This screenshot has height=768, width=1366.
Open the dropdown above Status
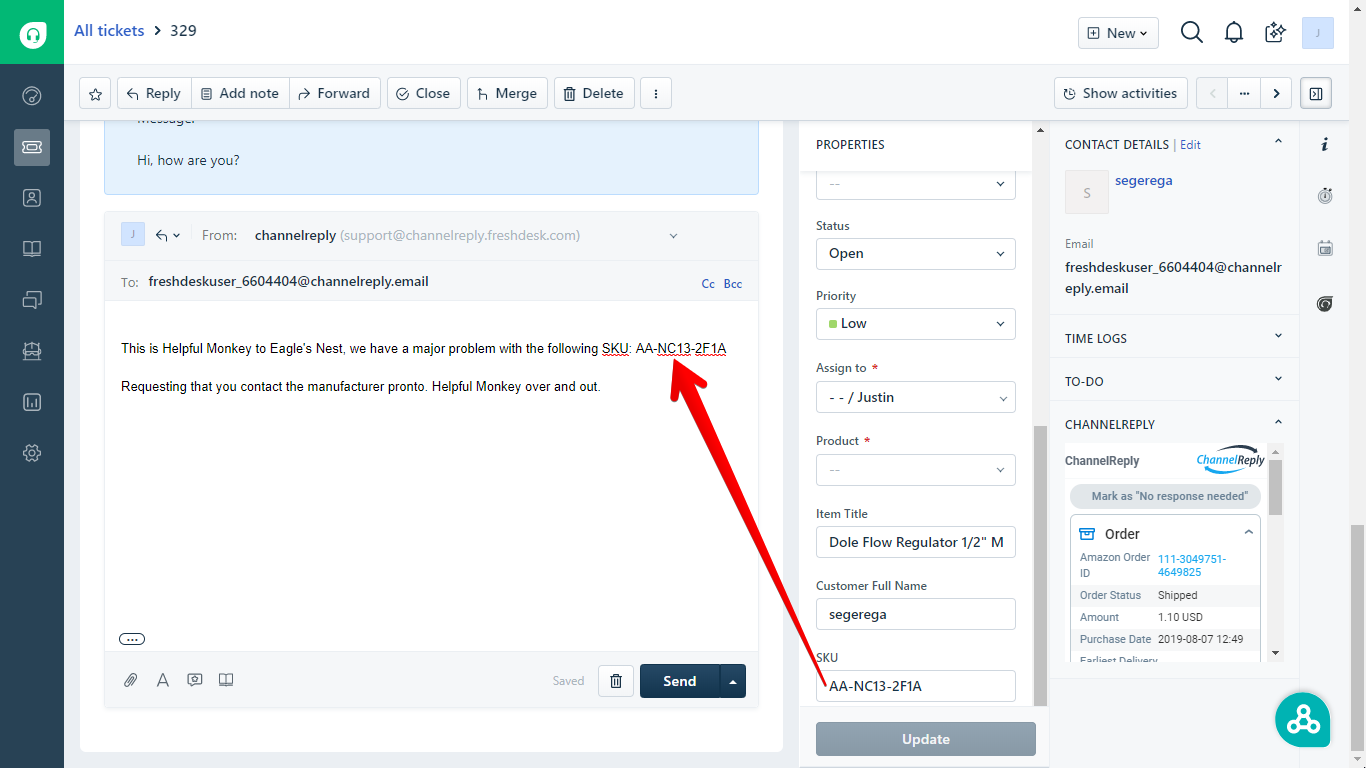coord(916,185)
